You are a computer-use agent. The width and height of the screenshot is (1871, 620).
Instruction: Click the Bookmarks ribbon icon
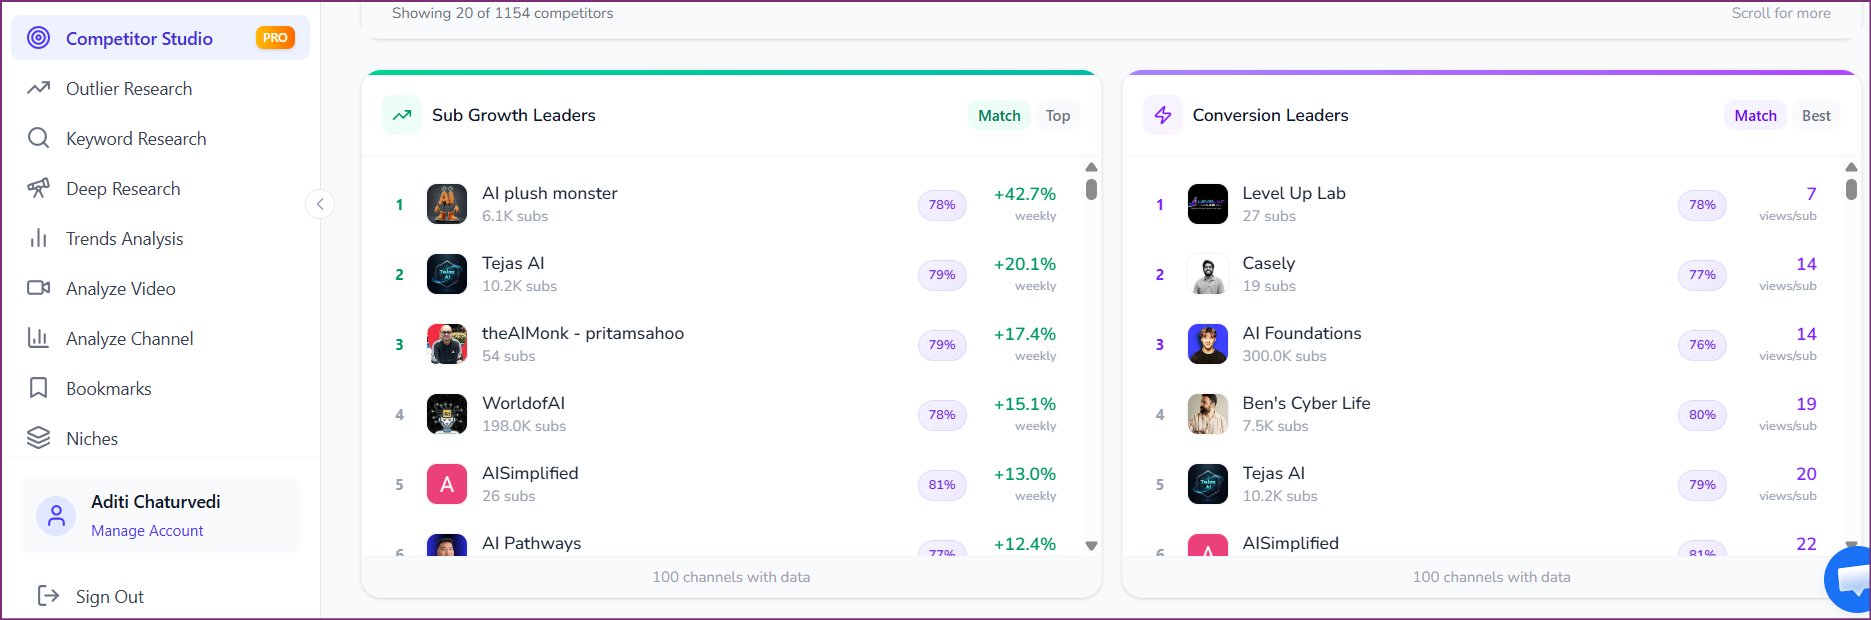point(38,388)
